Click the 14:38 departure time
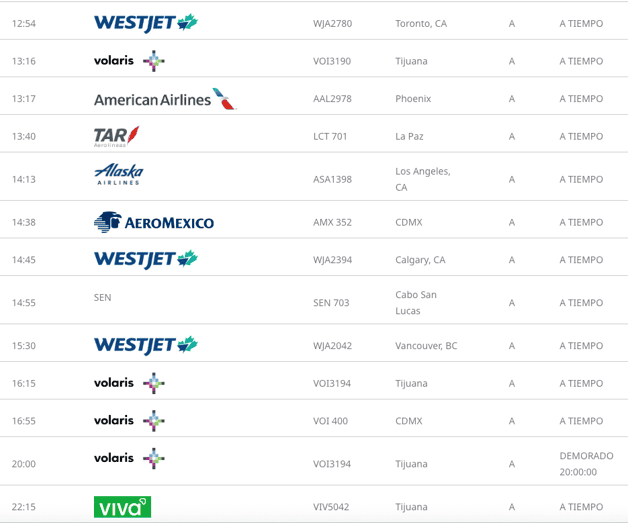Viewport: 628px width, 523px height. click(24, 222)
